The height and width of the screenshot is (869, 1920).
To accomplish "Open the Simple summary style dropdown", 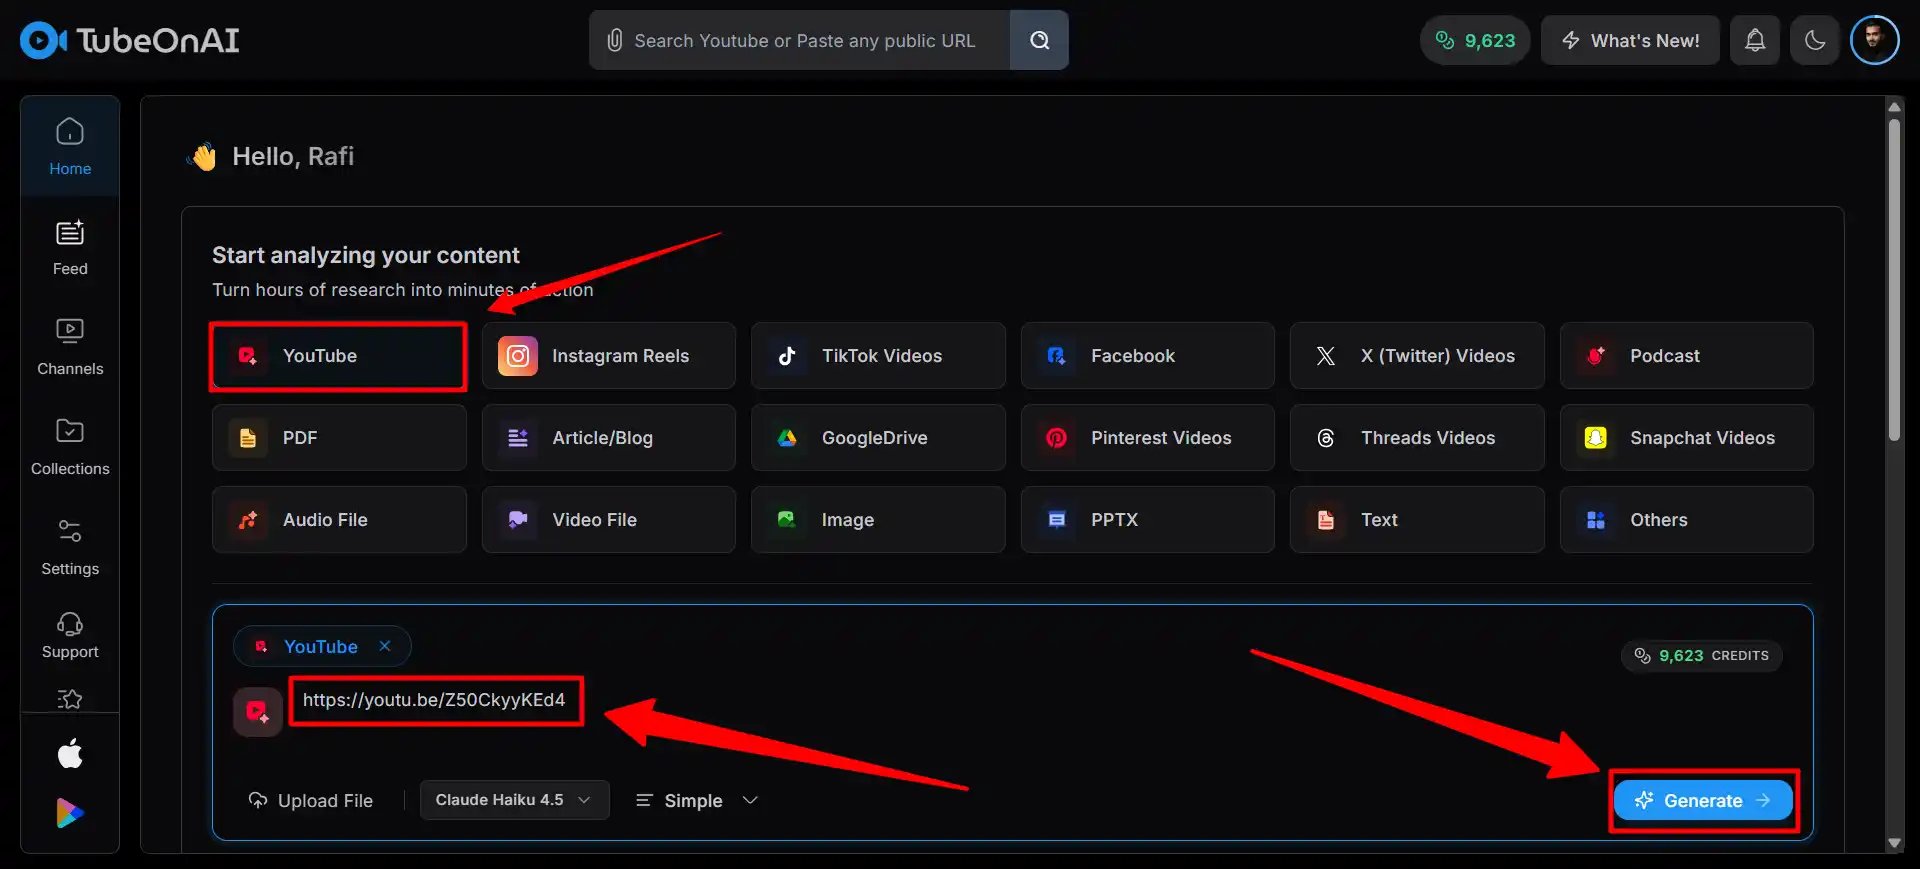I will (x=697, y=800).
